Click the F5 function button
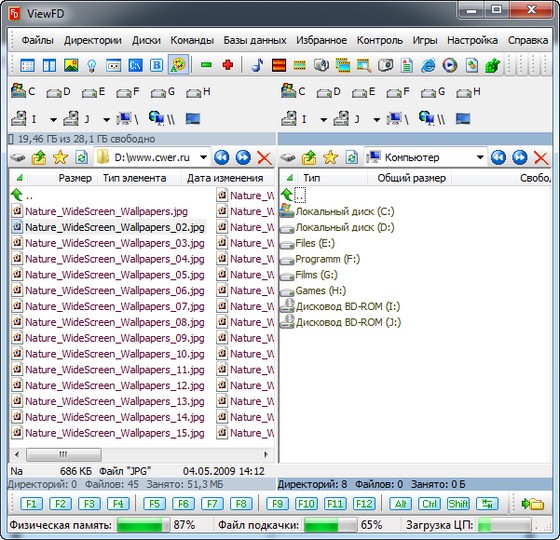The image size is (560, 540). pos(154,504)
